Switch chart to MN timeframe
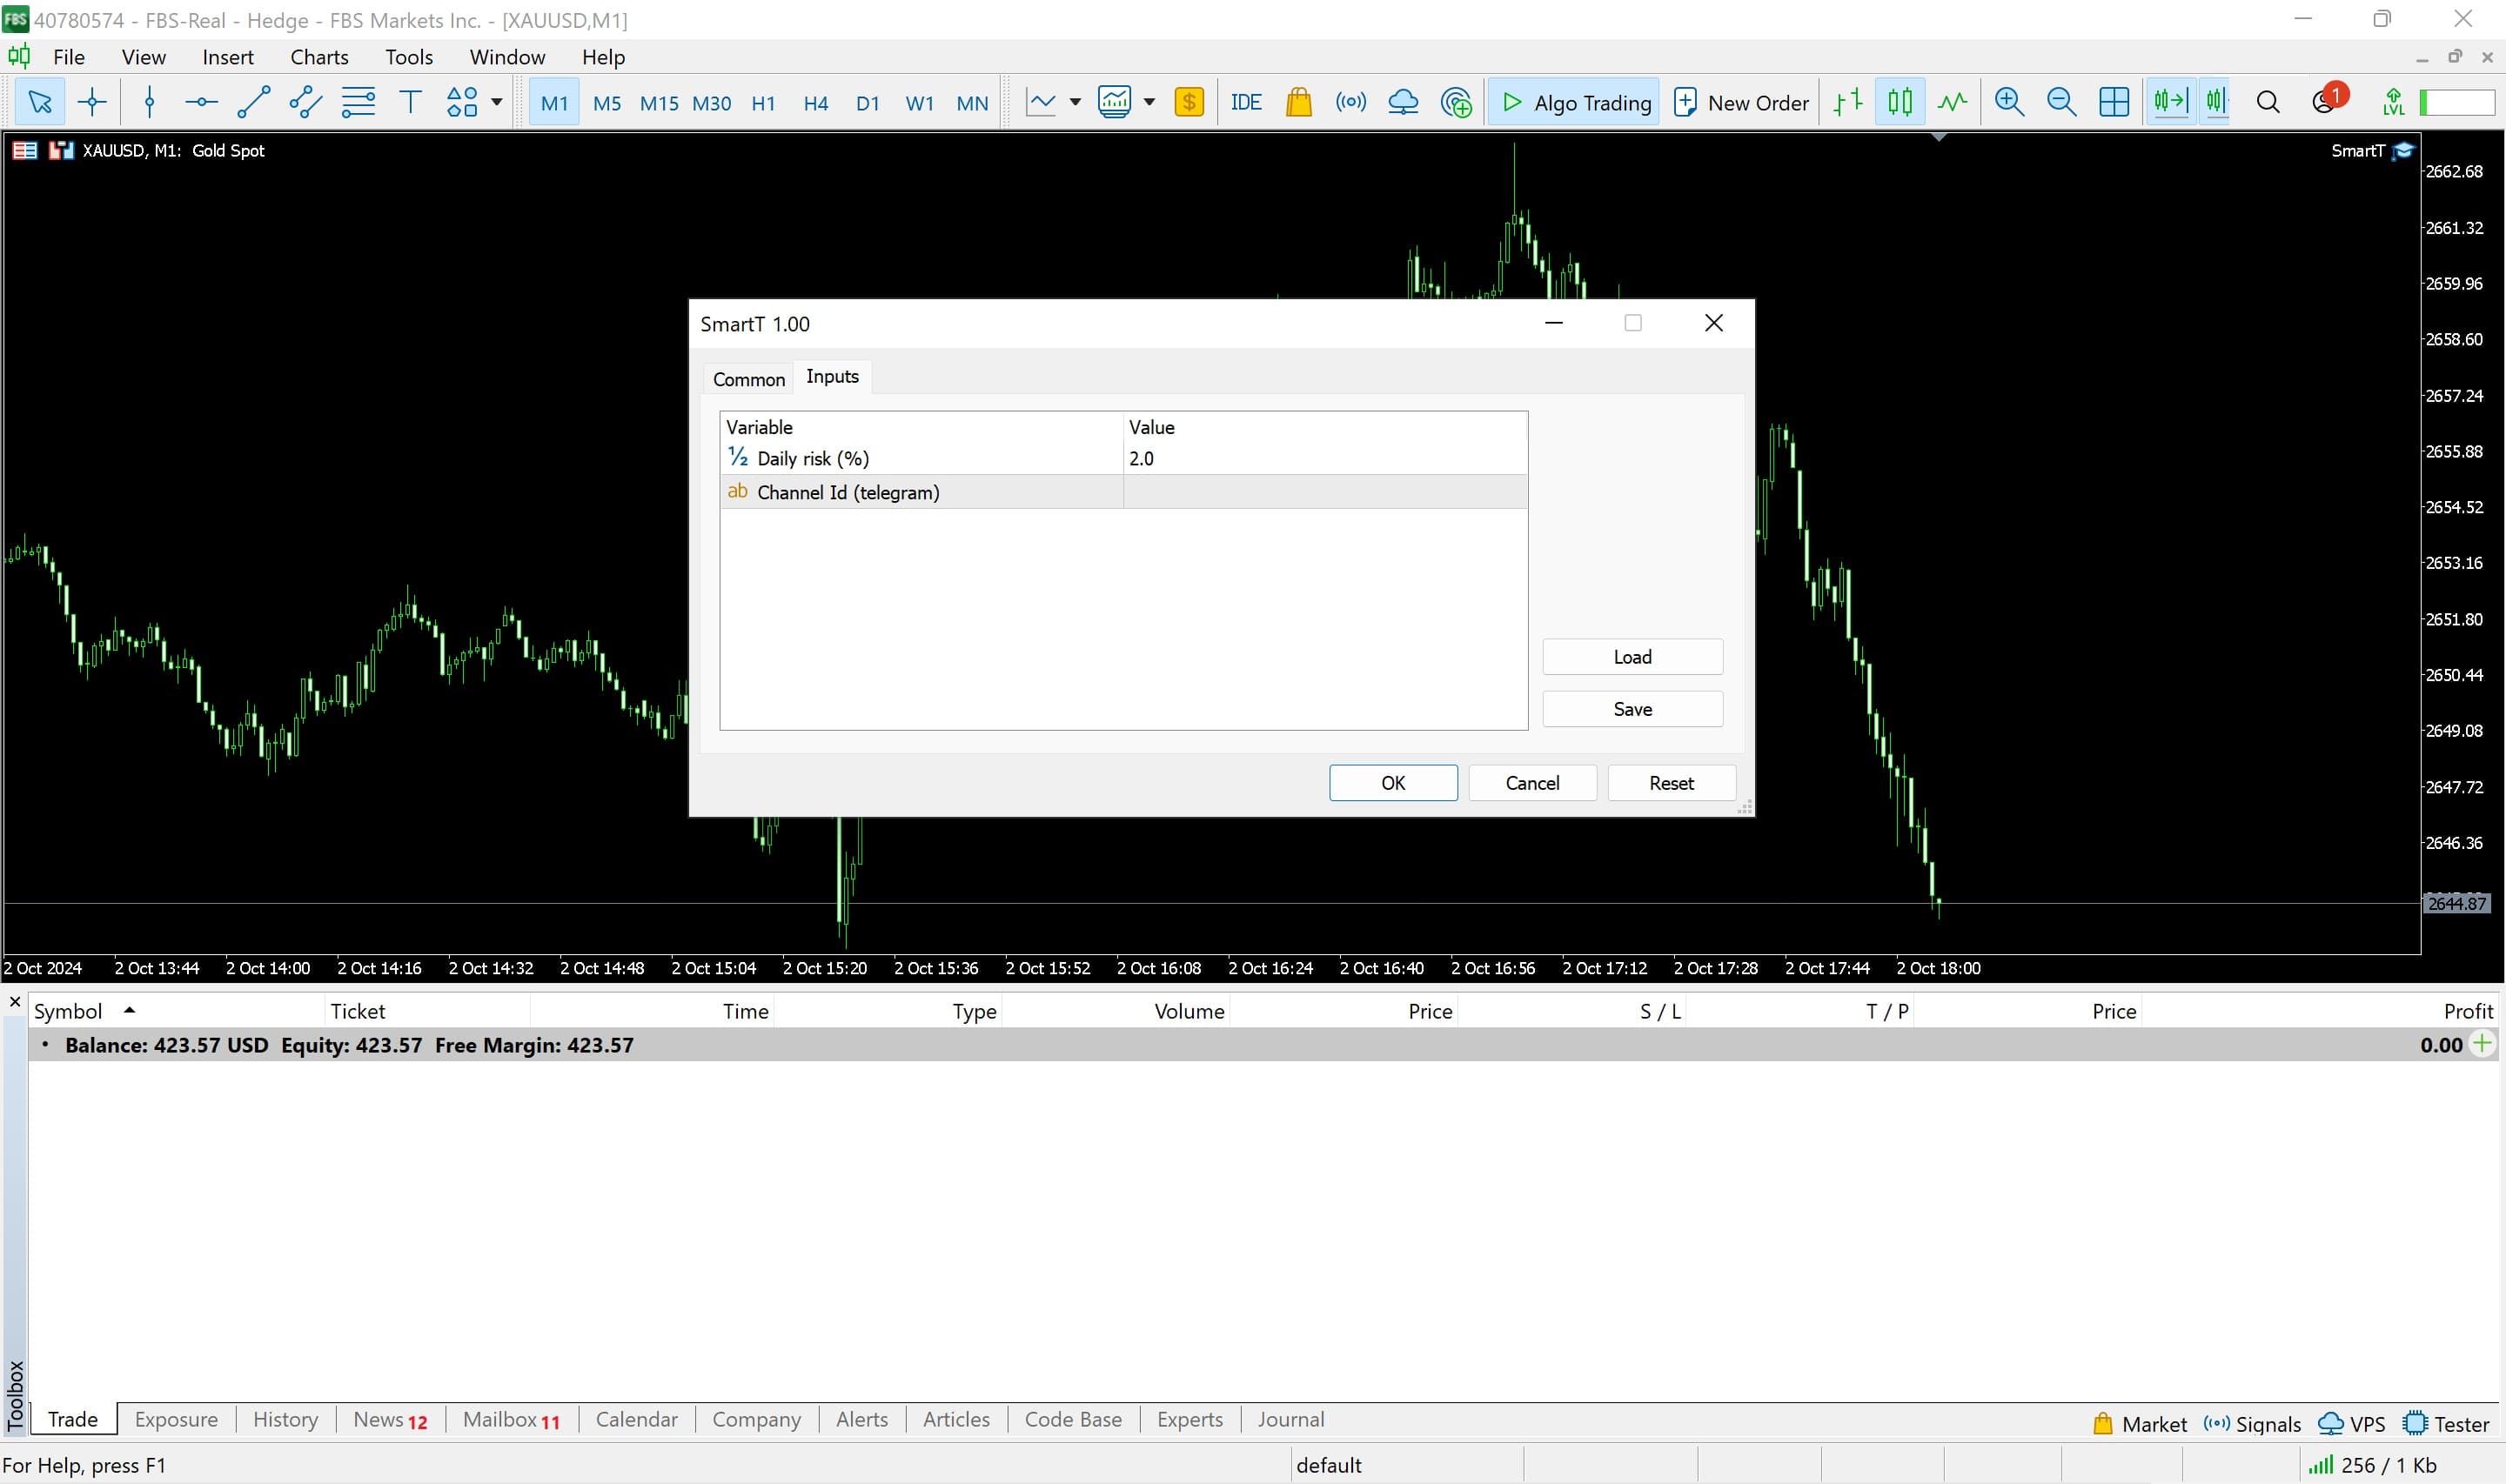This screenshot has width=2506, height=1484. [x=972, y=103]
